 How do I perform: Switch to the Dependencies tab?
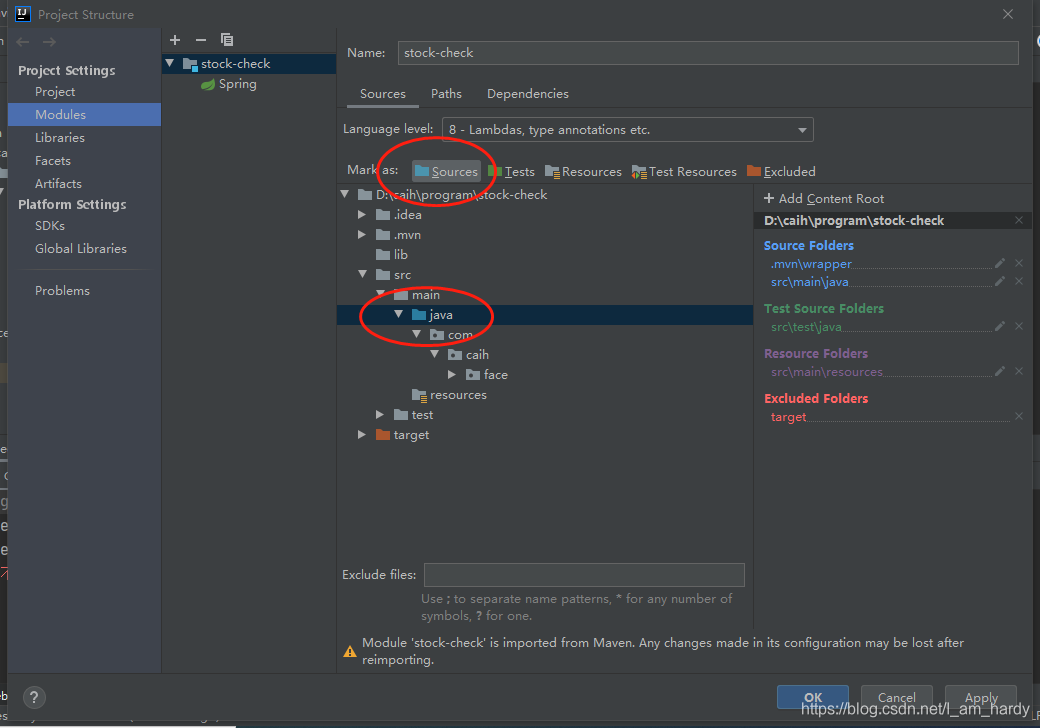(x=527, y=93)
